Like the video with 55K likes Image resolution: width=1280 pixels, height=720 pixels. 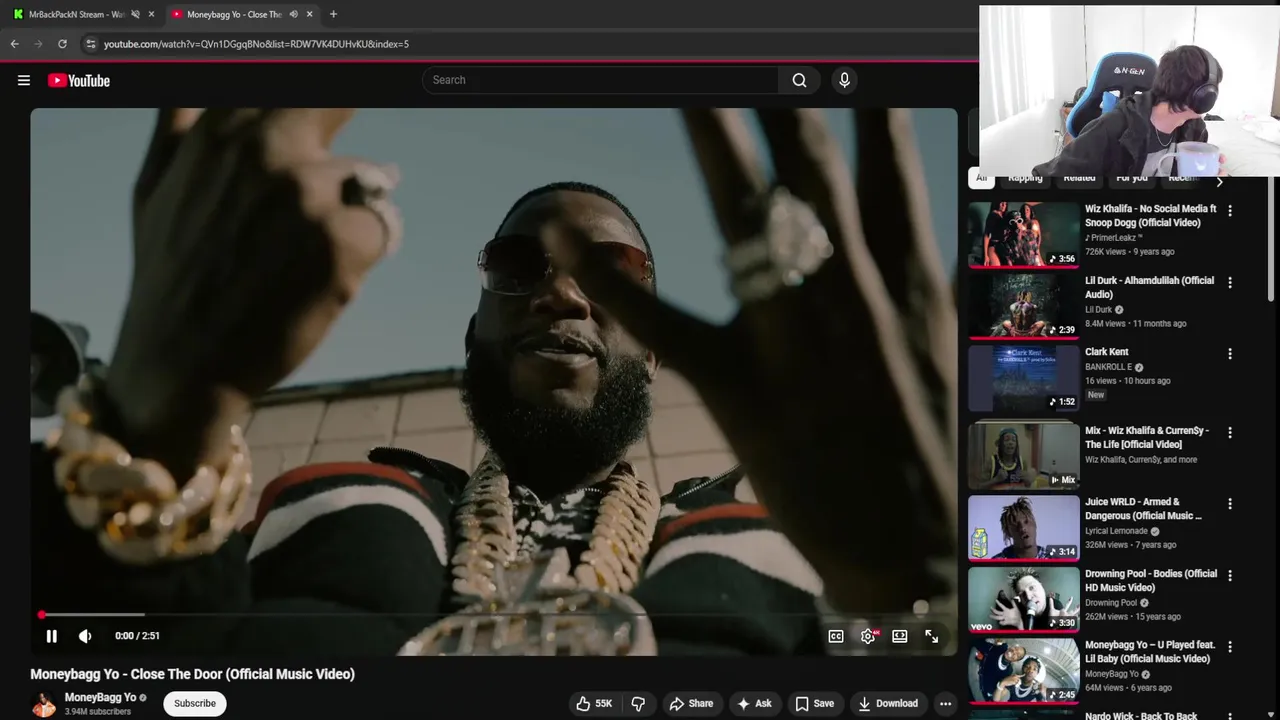[593, 704]
